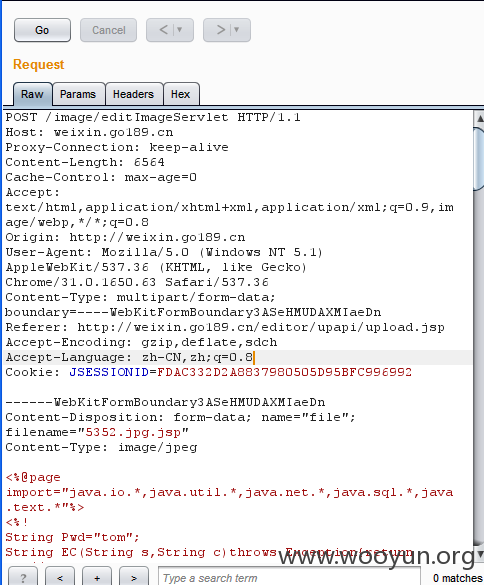Click the Content-Type: multipart/form-data line
Image resolution: width=484 pixels, height=585 pixels.
click(140, 297)
